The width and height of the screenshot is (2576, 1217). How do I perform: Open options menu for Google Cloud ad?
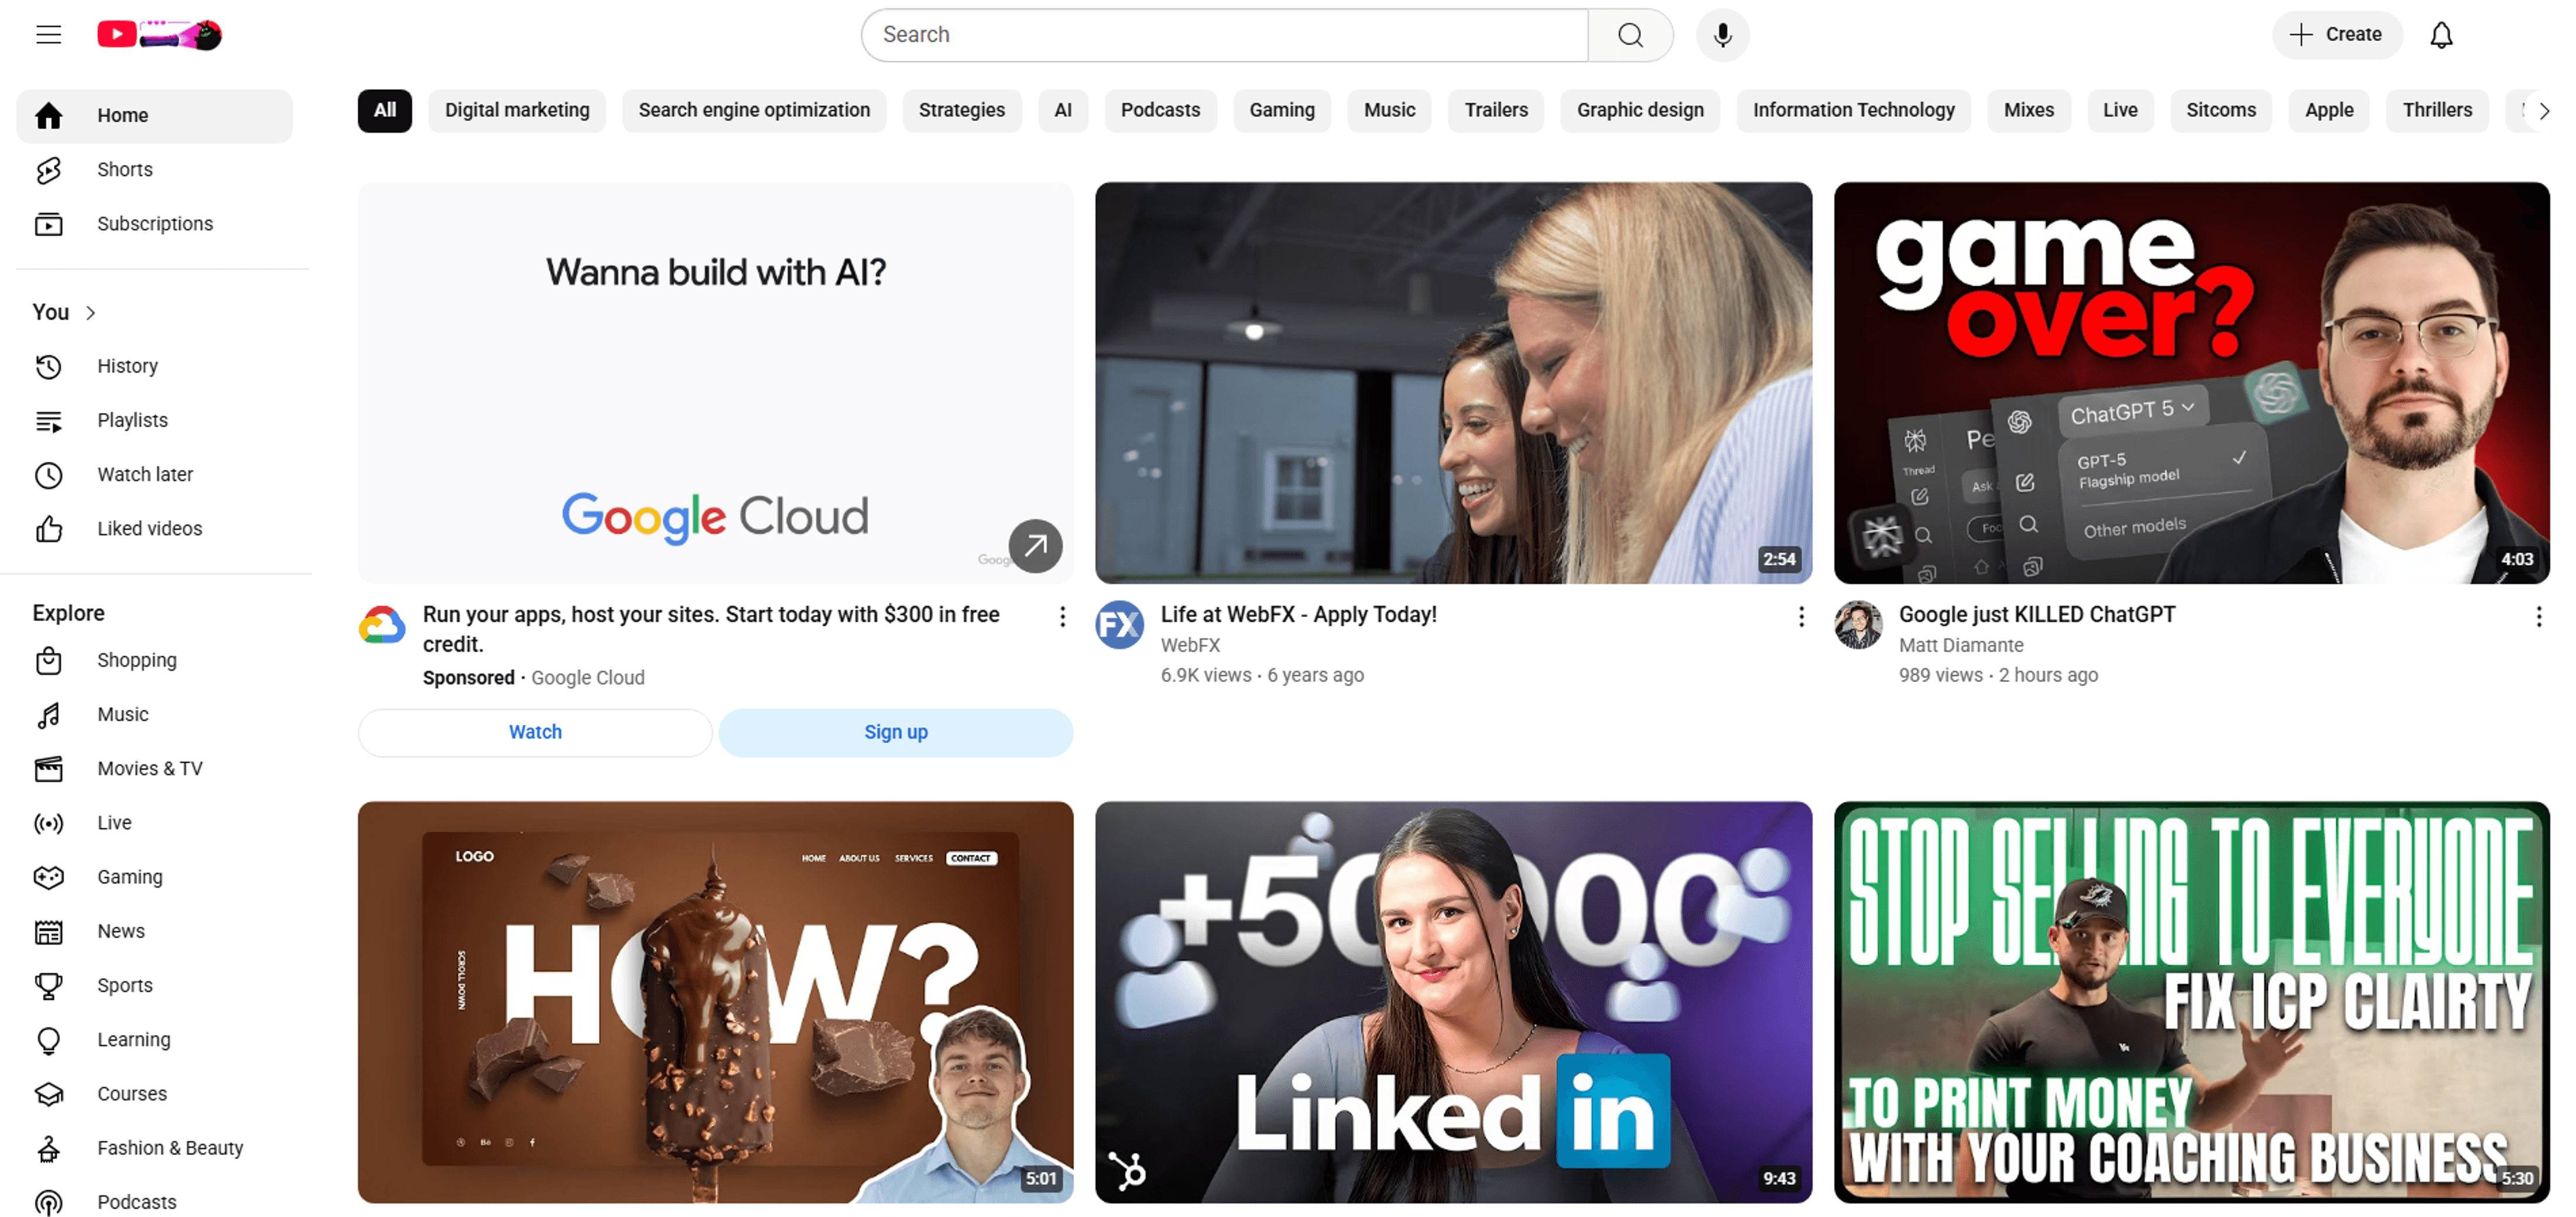1062,617
